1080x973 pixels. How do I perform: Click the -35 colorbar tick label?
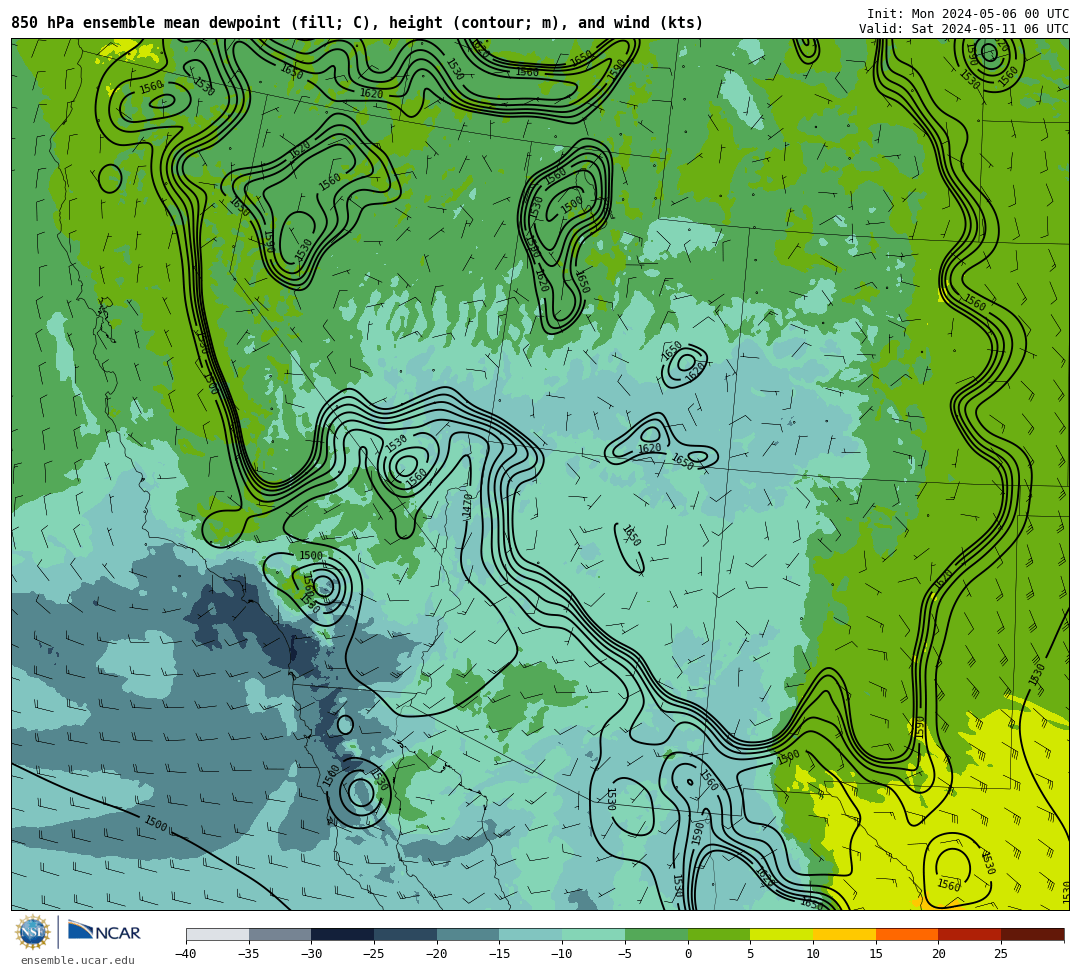[x=248, y=954]
